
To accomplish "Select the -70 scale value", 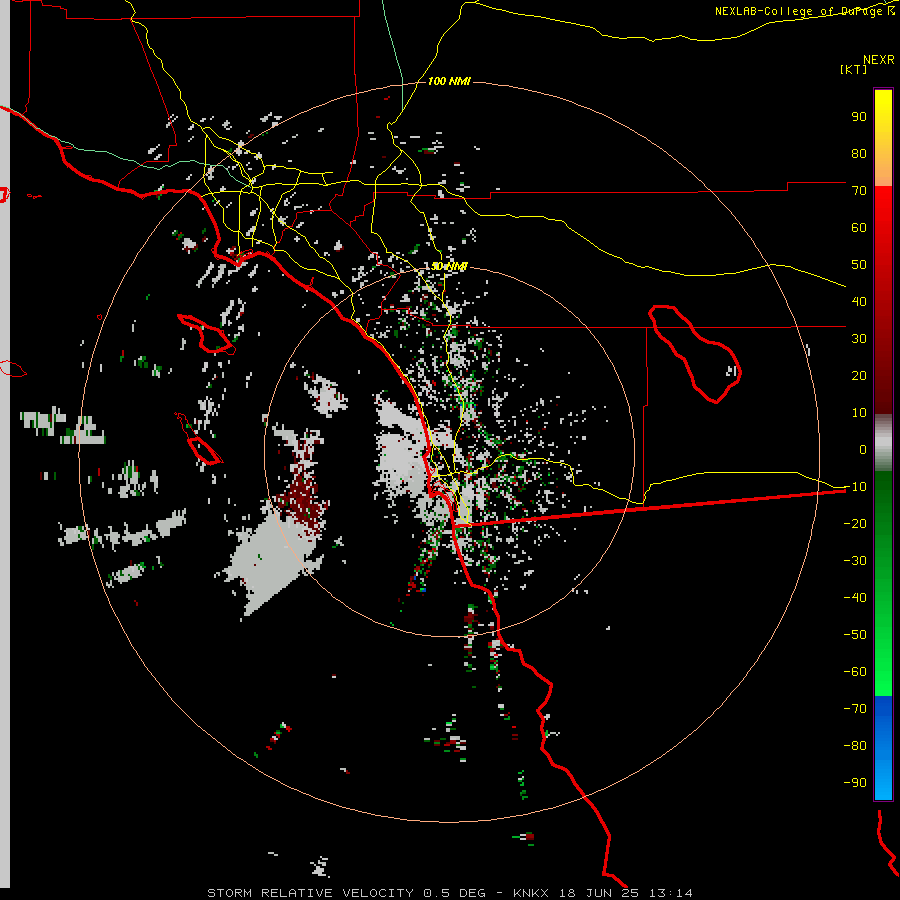I will click(x=855, y=709).
